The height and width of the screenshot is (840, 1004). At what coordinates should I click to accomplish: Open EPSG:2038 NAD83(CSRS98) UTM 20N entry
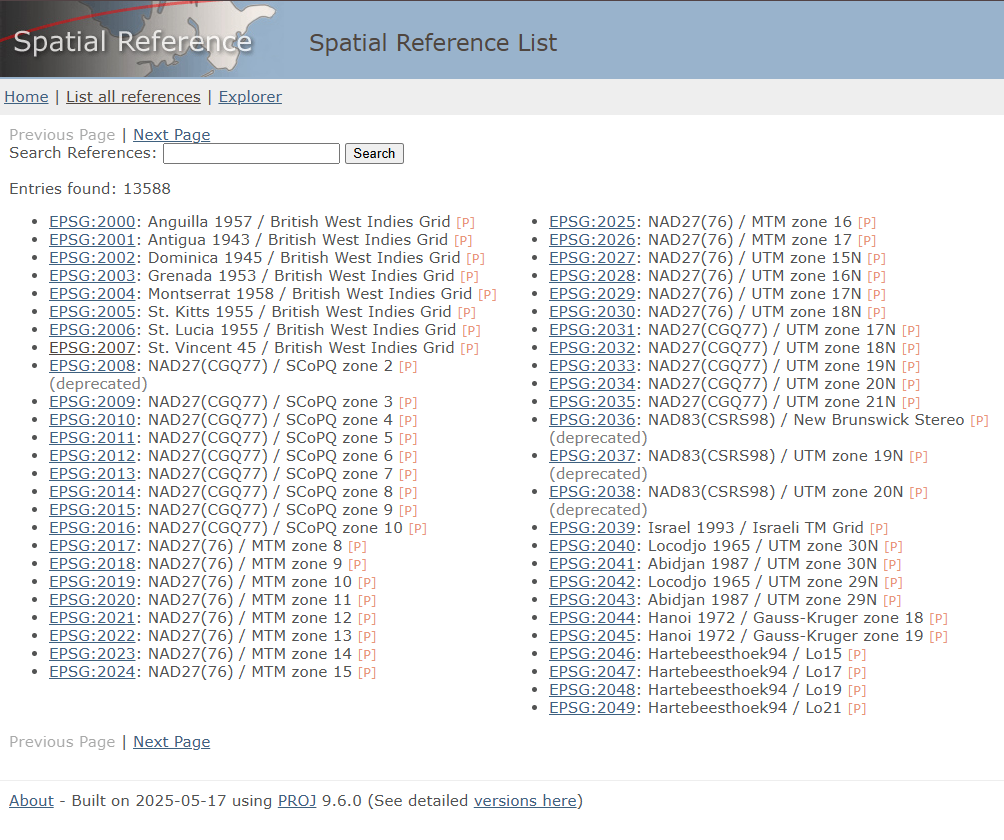pyautogui.click(x=592, y=492)
